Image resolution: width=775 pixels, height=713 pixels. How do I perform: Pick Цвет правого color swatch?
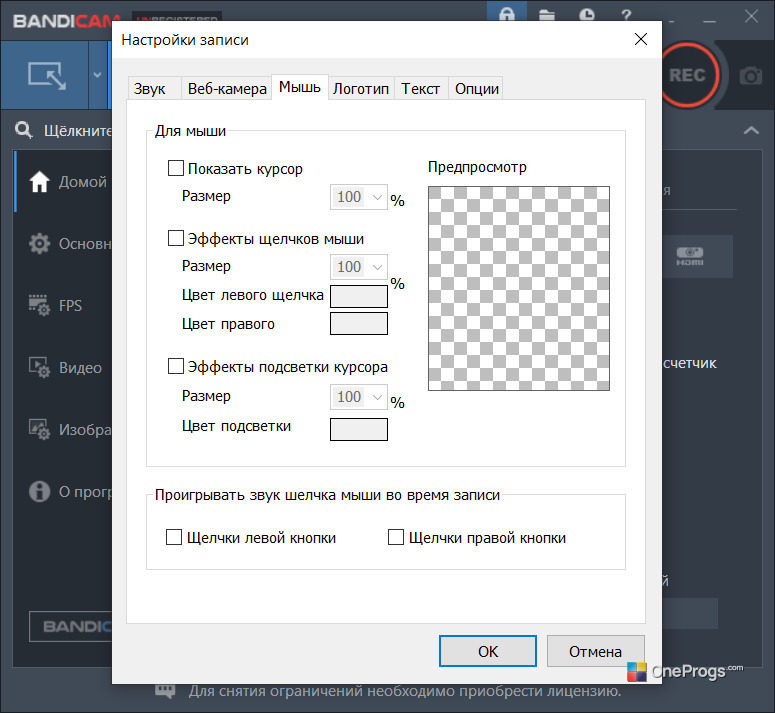(359, 324)
